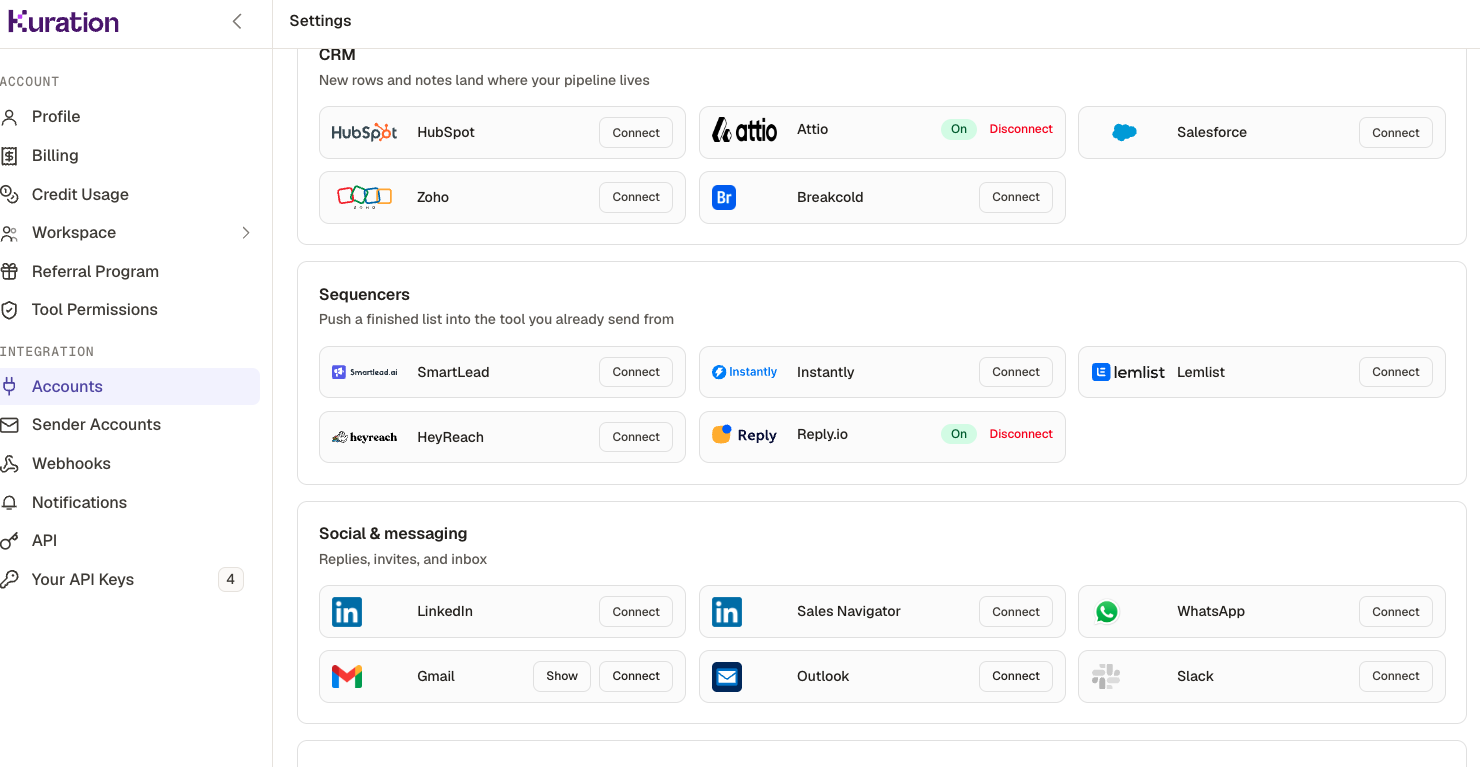This screenshot has height=767, width=1480.
Task: Click the Breakcold Br logo
Action: 725,197
